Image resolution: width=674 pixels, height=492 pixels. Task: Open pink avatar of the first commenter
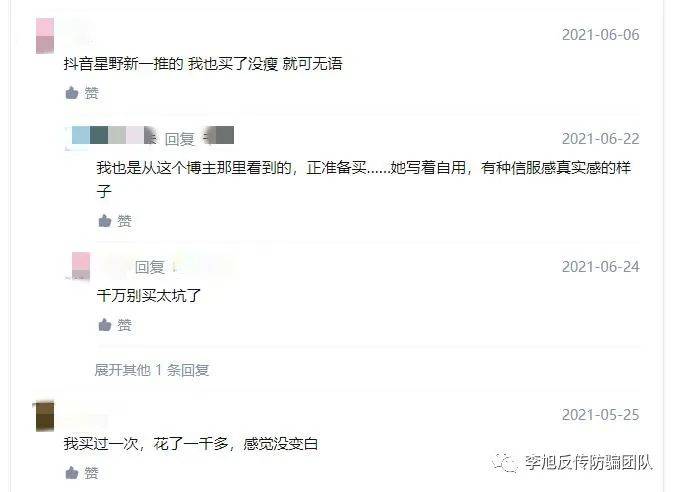click(x=45, y=36)
